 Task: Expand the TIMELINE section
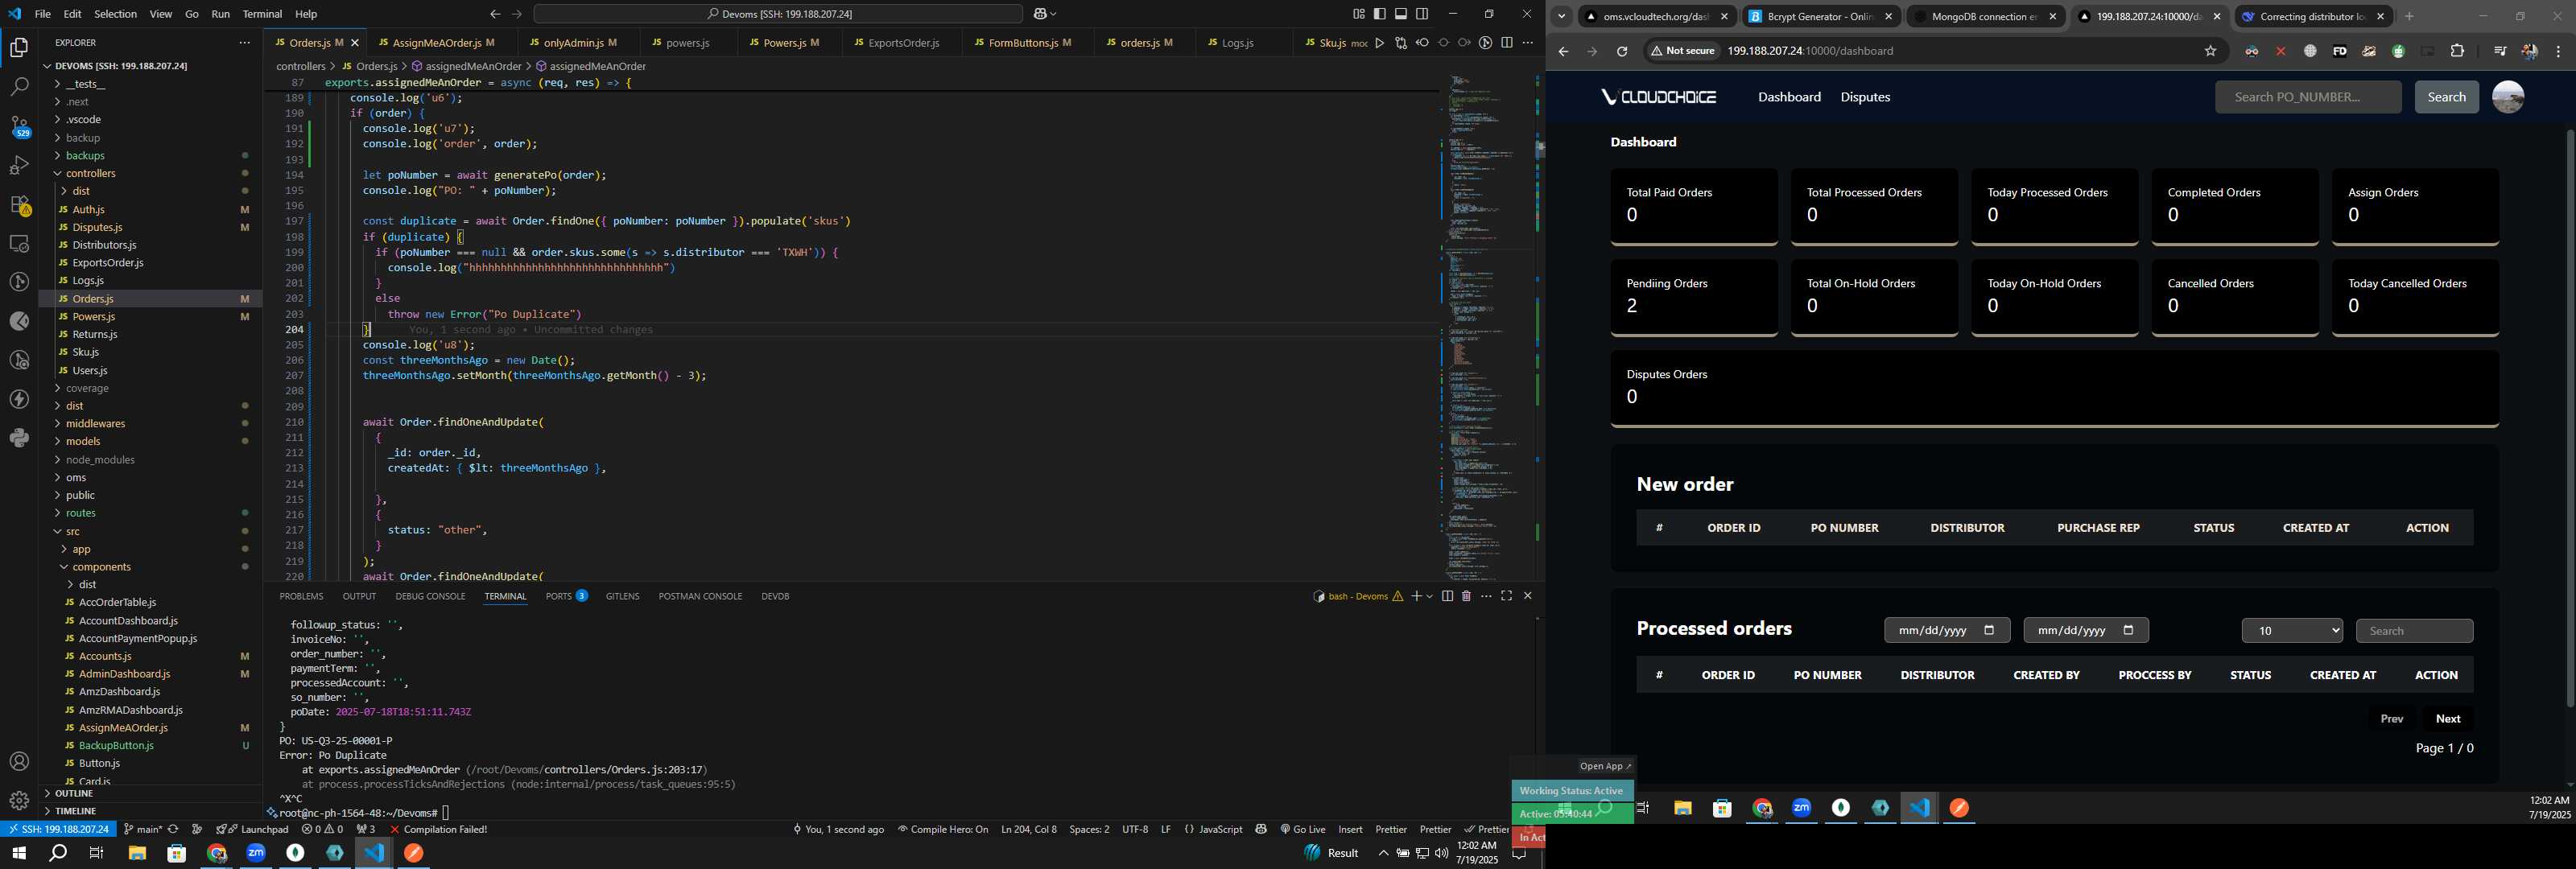(x=75, y=811)
